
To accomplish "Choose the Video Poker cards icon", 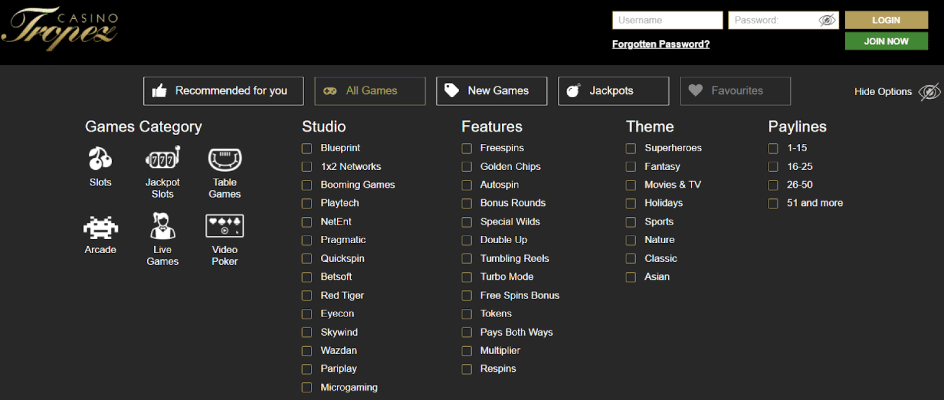I will (225, 226).
